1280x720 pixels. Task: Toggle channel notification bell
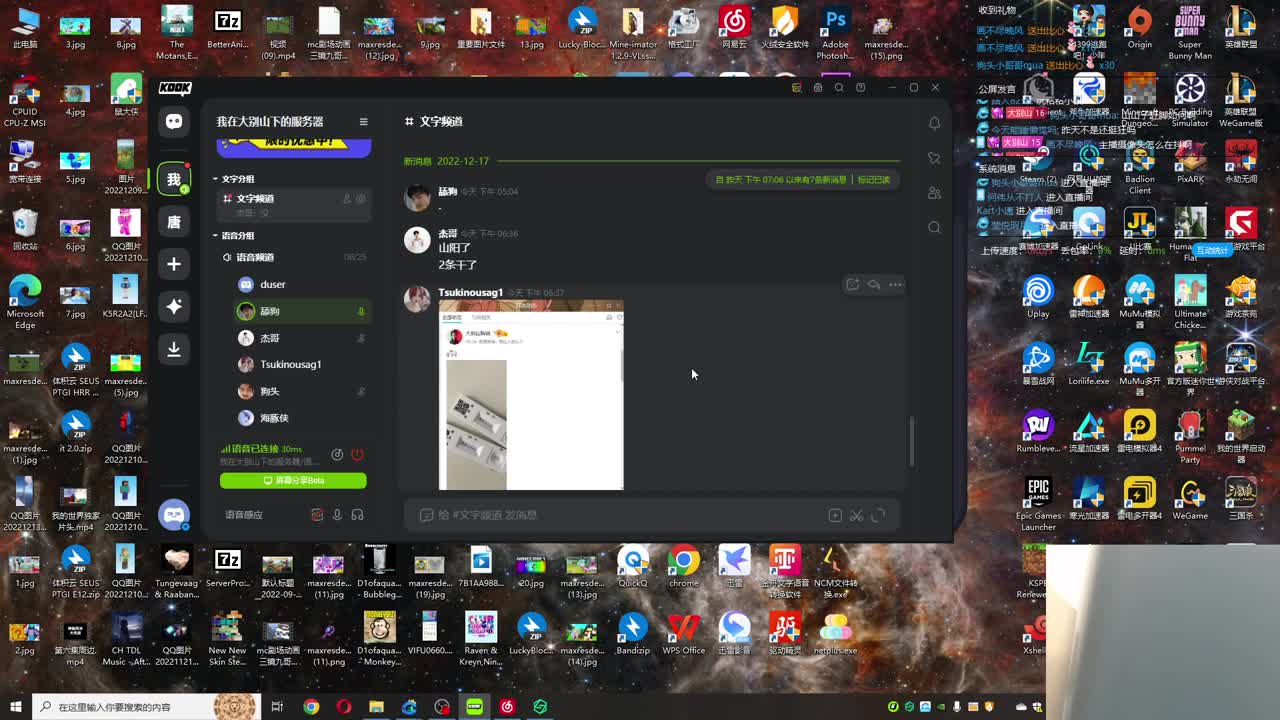(934, 122)
